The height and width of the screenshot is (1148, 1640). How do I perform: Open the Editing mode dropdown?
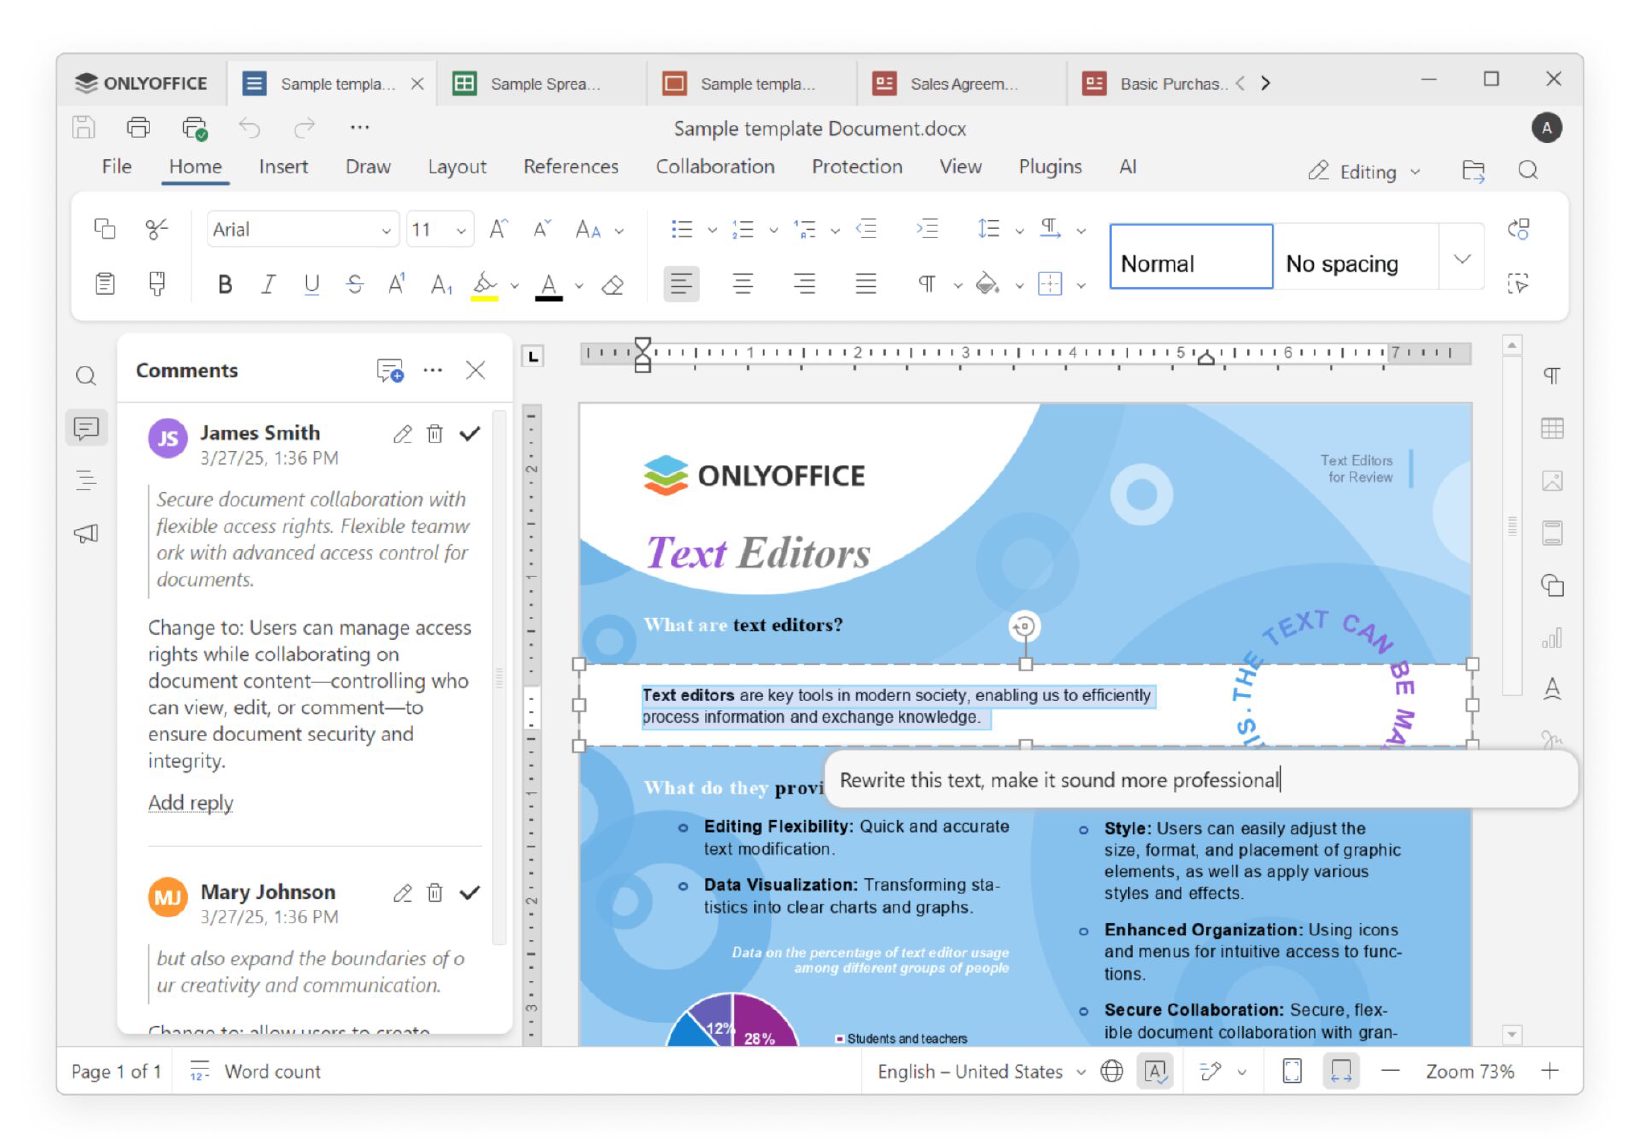point(1365,172)
